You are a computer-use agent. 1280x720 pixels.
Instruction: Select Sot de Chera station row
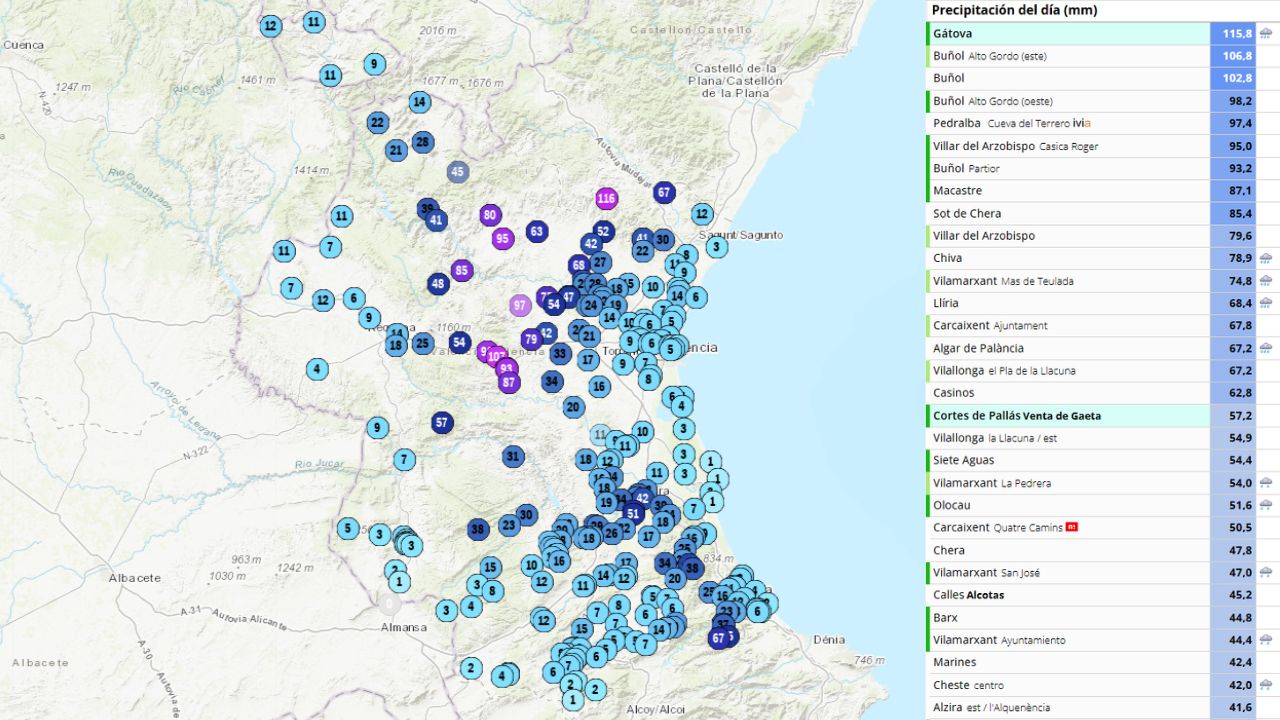click(967, 213)
